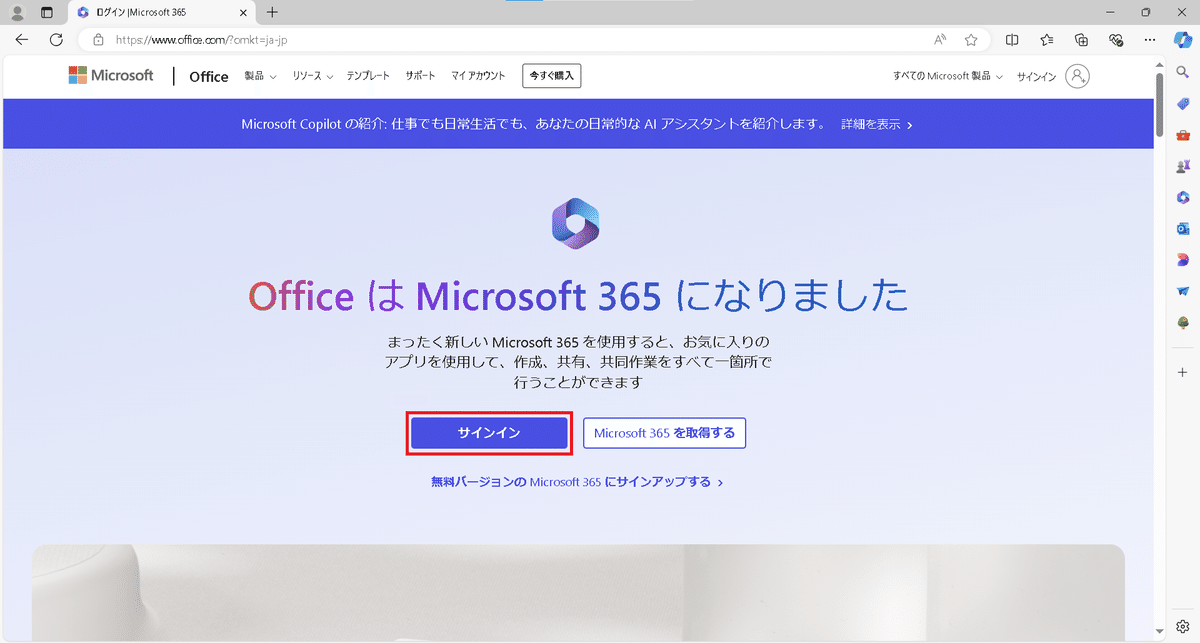Open the Collections icon
The image size is (1200, 643).
pos(1081,40)
